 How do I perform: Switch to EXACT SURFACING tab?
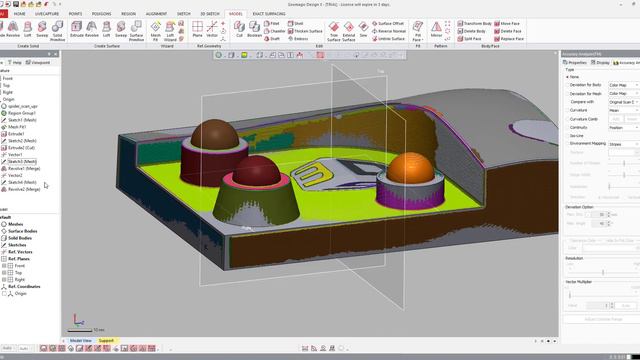(x=269, y=13)
